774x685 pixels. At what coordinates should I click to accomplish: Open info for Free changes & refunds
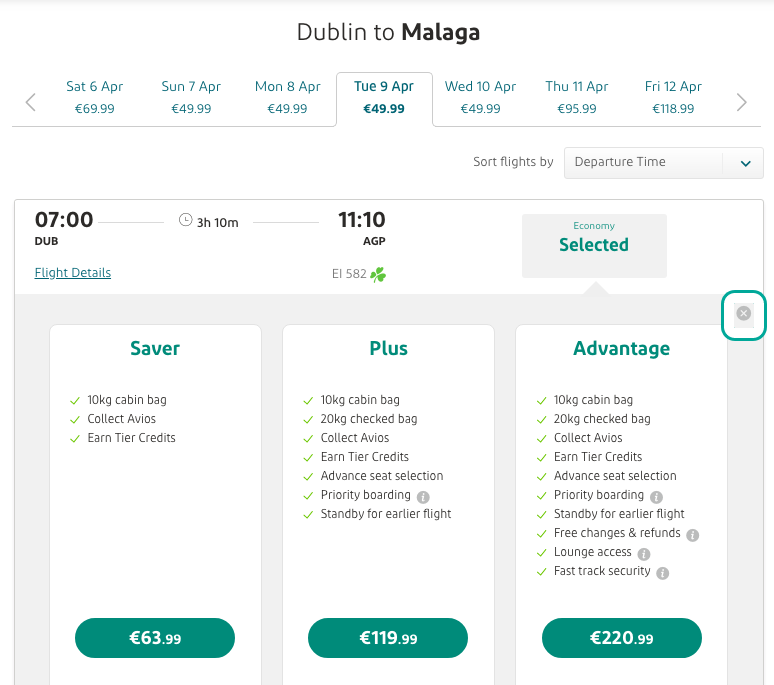tap(693, 534)
